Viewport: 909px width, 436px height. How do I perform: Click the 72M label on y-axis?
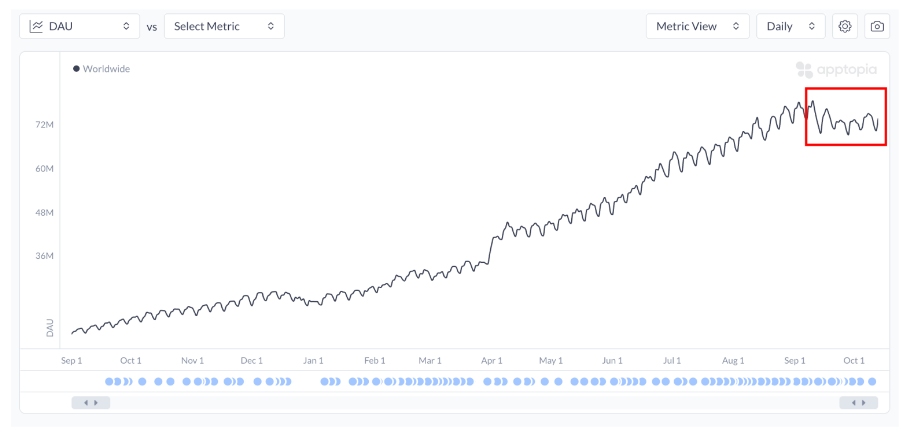[x=44, y=125]
